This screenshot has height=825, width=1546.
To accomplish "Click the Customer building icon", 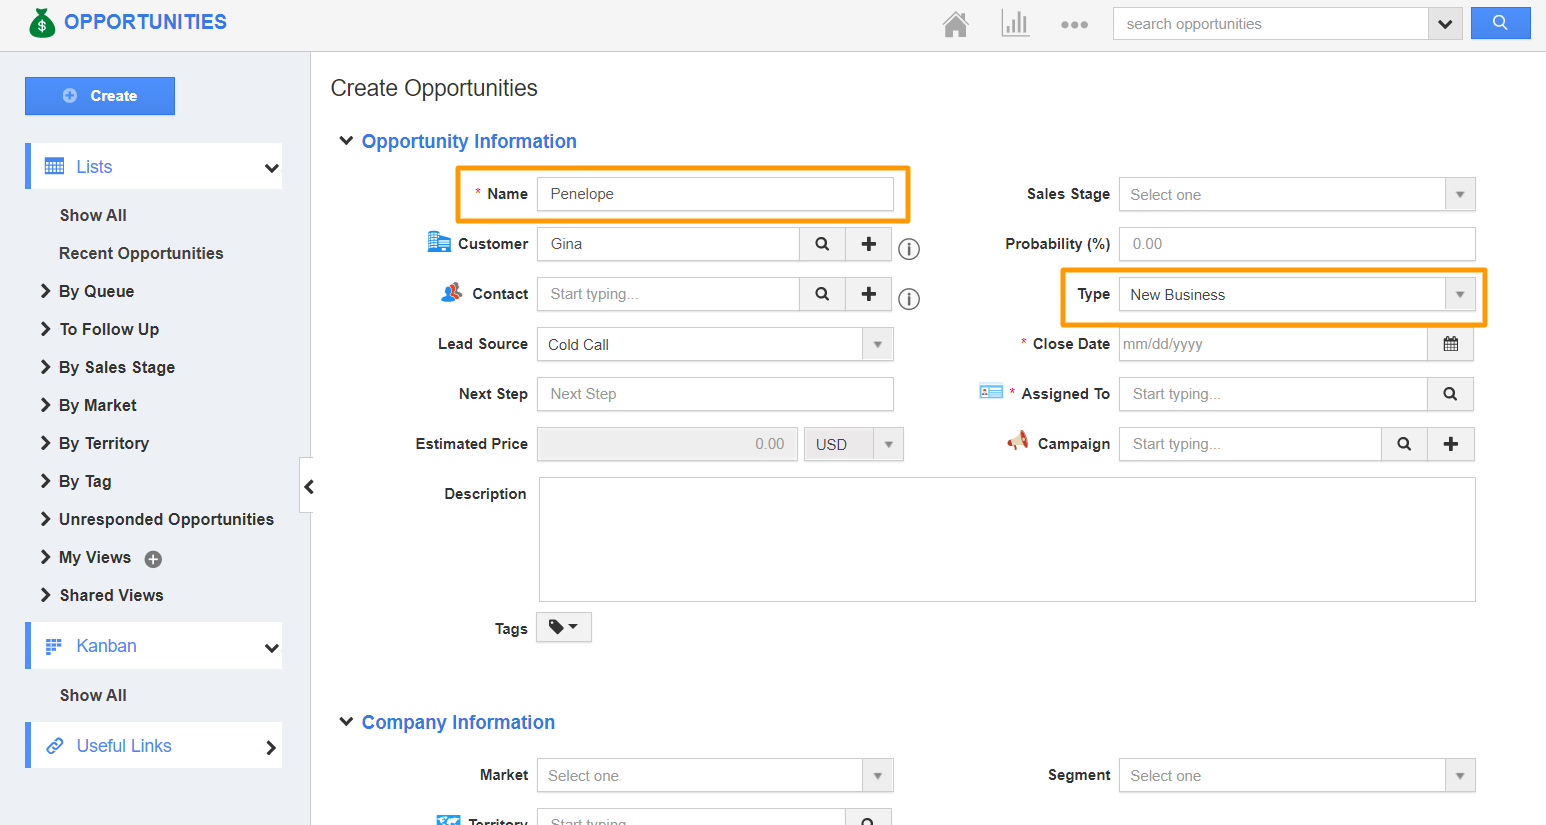I will 439,241.
